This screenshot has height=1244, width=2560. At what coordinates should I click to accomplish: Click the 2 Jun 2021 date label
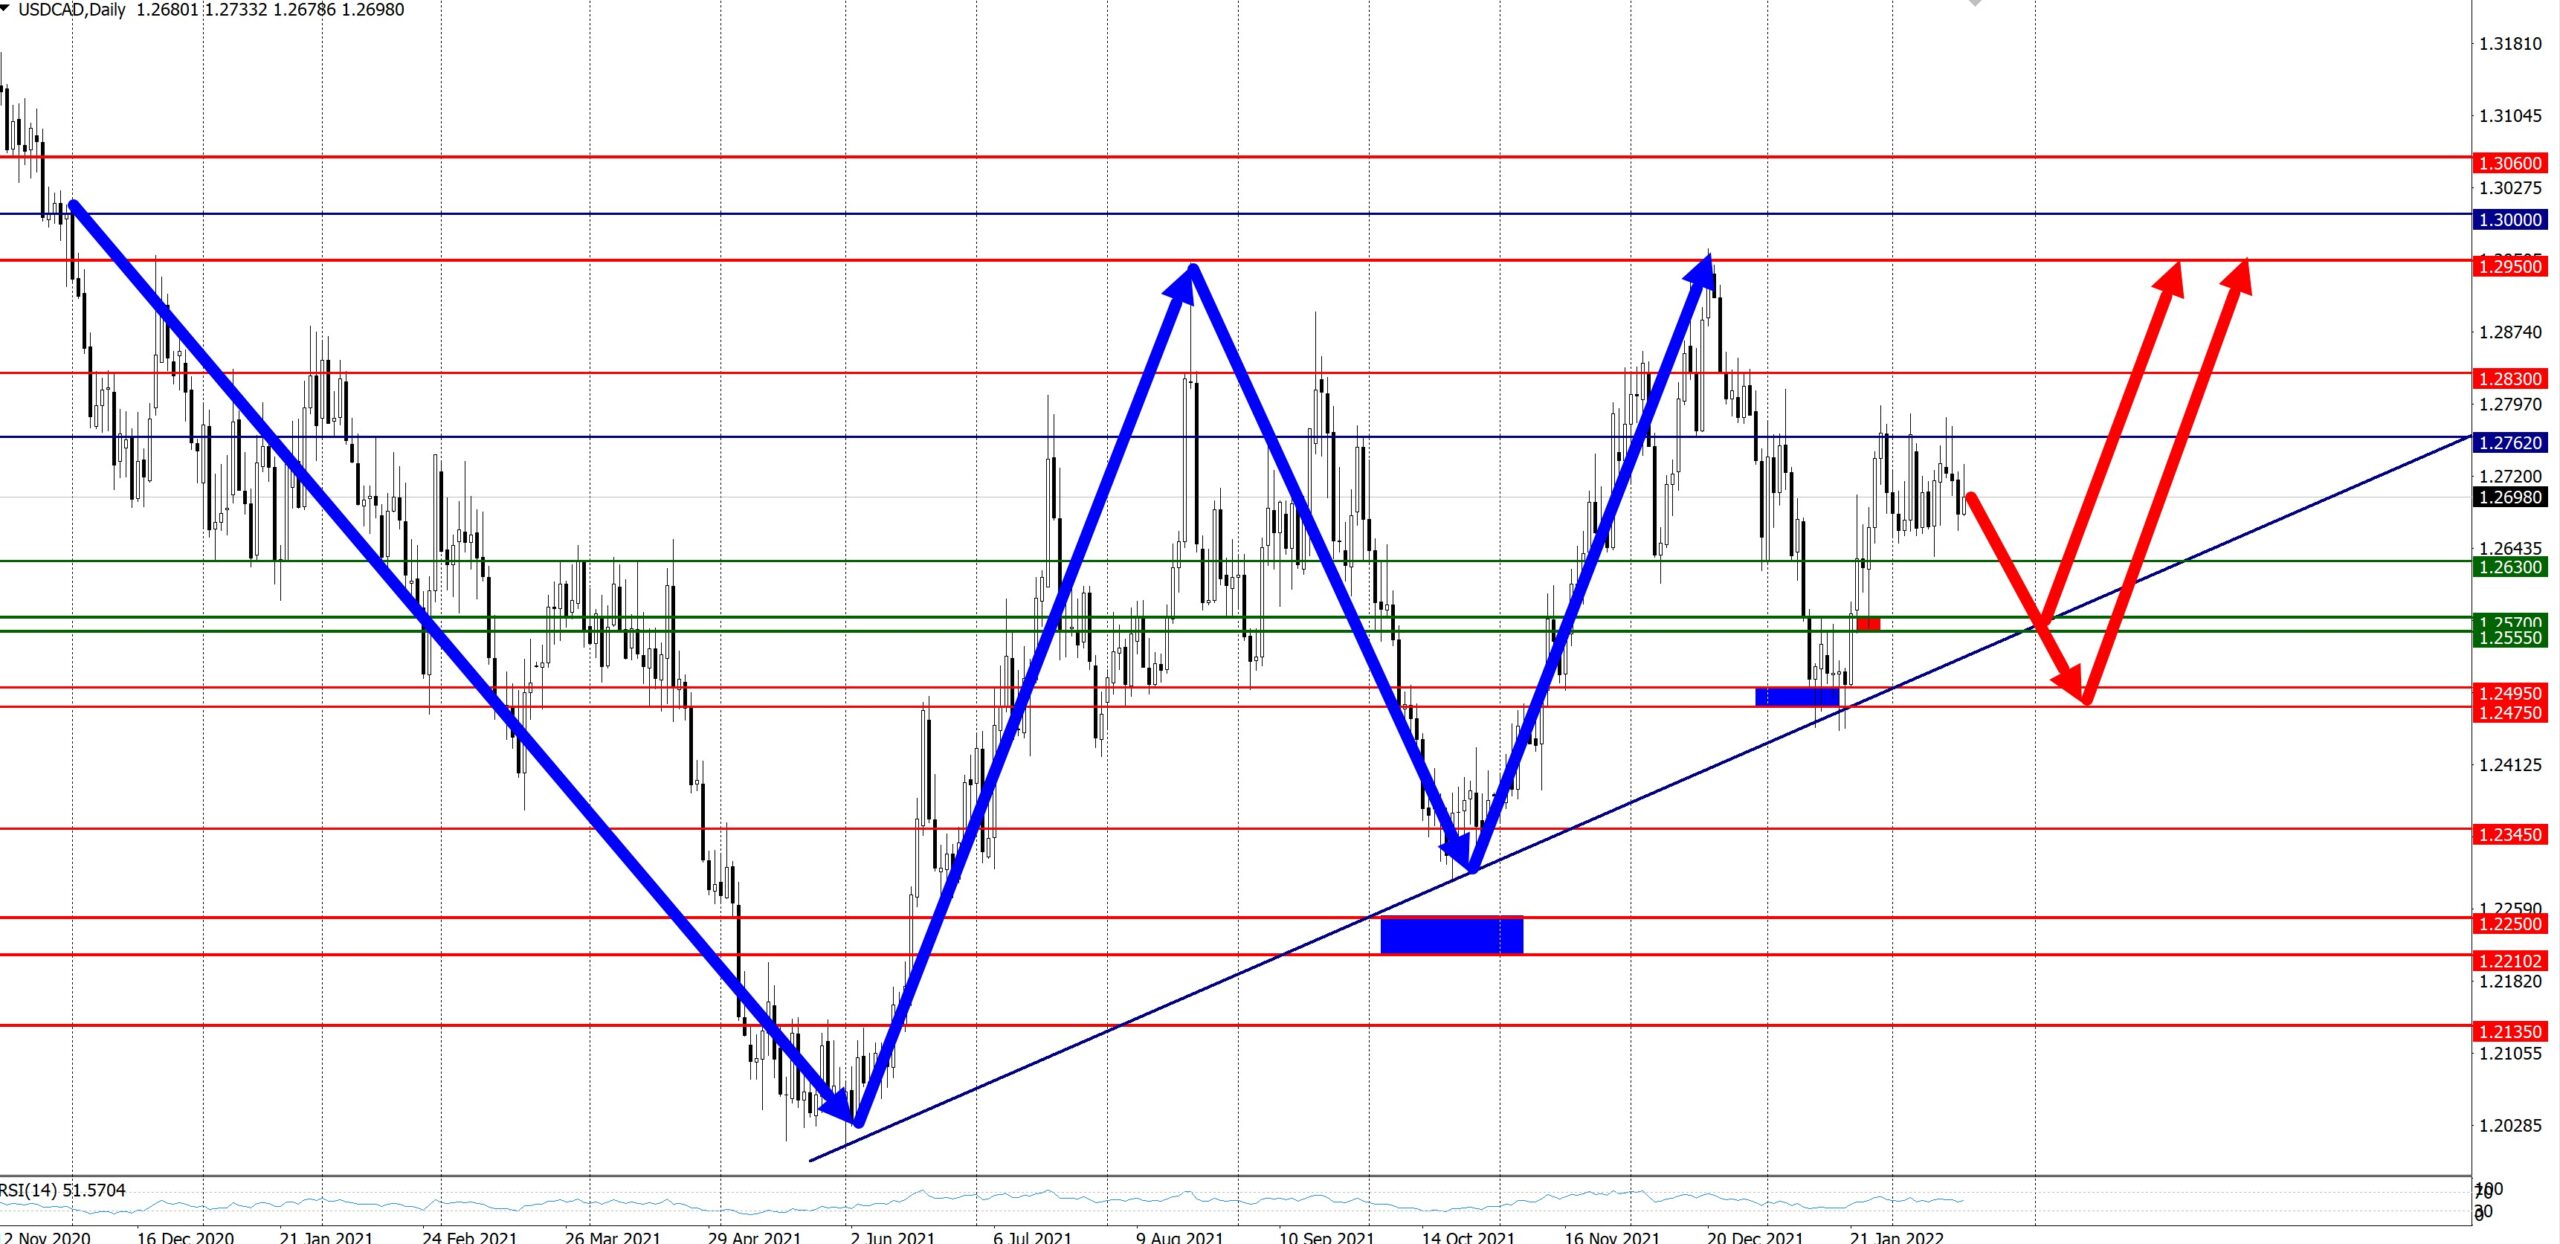click(x=892, y=1237)
